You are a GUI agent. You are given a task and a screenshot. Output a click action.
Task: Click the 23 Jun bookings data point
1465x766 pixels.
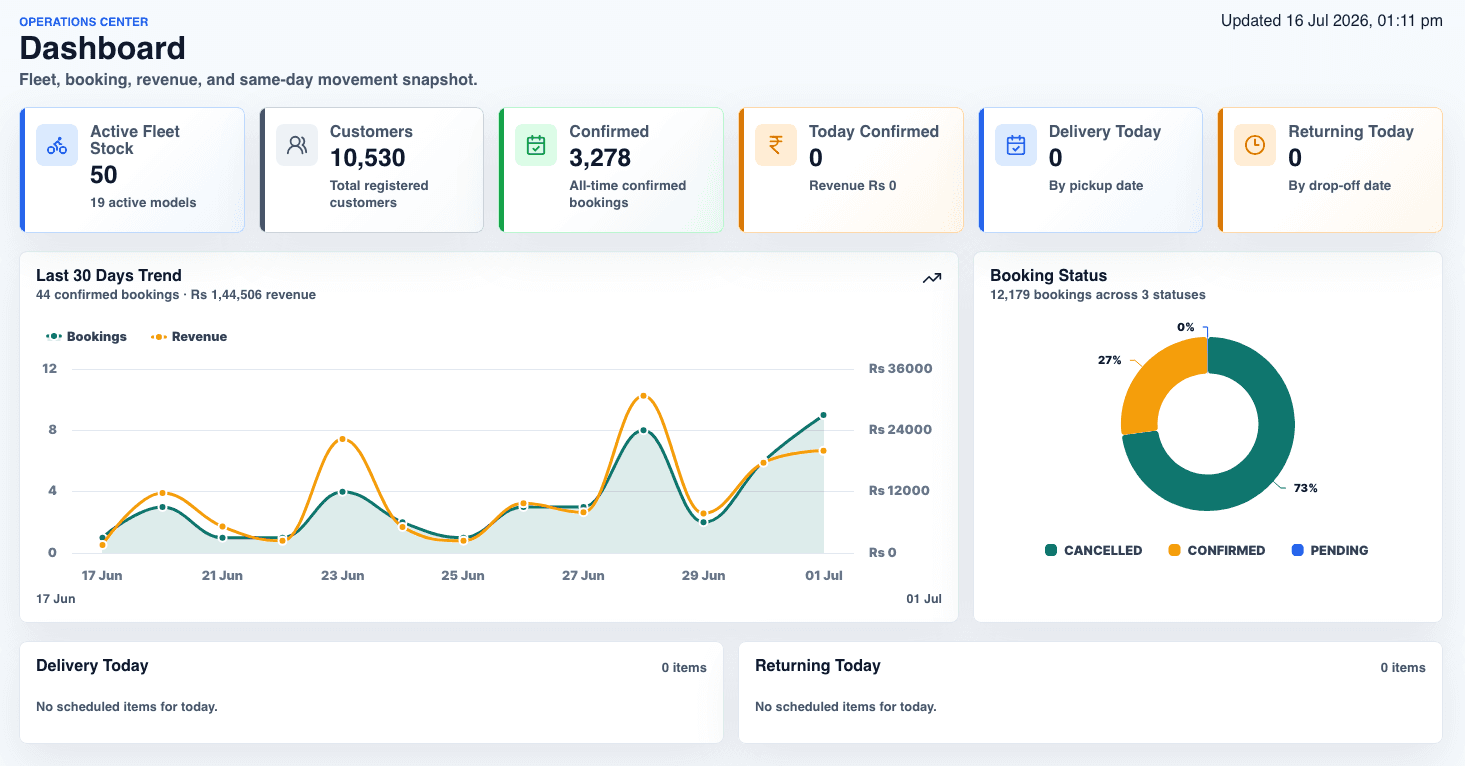pos(342,492)
